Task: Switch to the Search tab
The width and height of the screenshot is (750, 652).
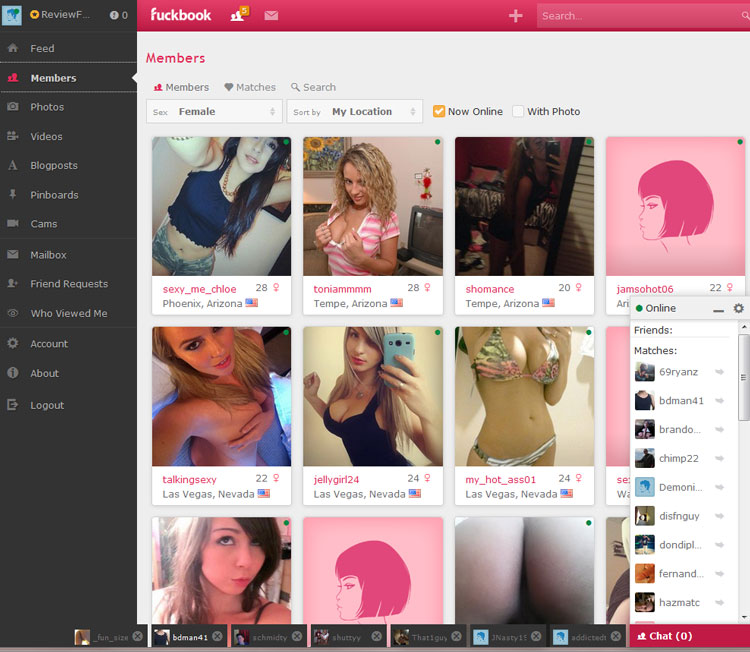Action: [x=313, y=87]
